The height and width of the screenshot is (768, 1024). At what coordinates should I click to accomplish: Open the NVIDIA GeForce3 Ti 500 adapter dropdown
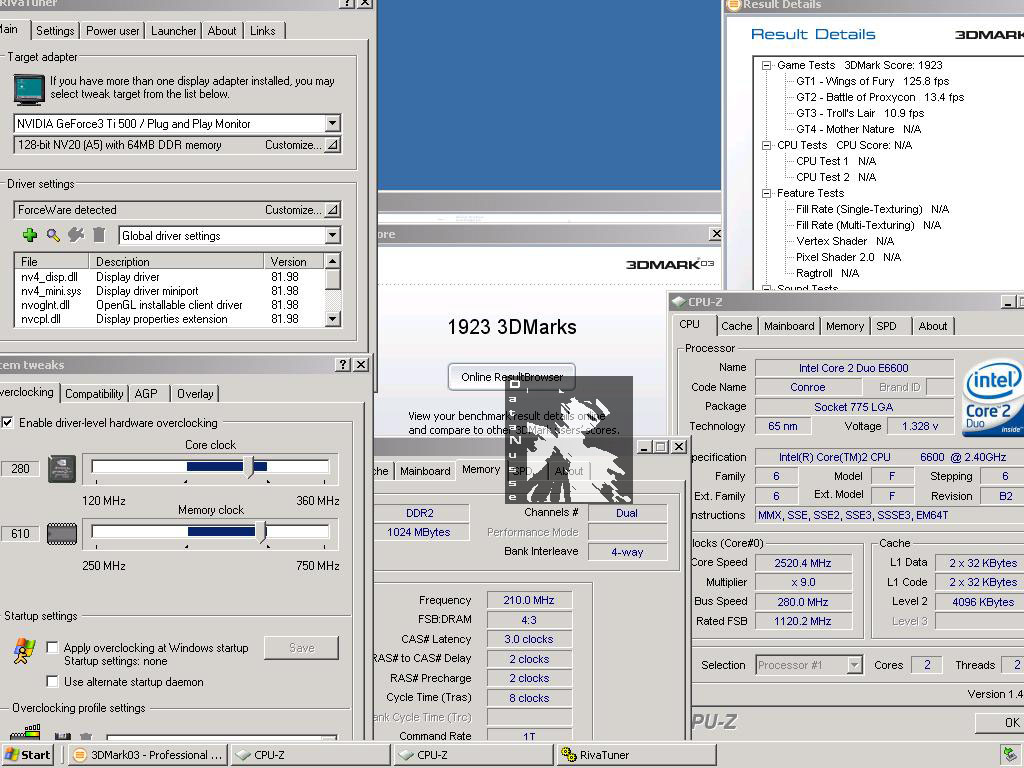pos(332,123)
